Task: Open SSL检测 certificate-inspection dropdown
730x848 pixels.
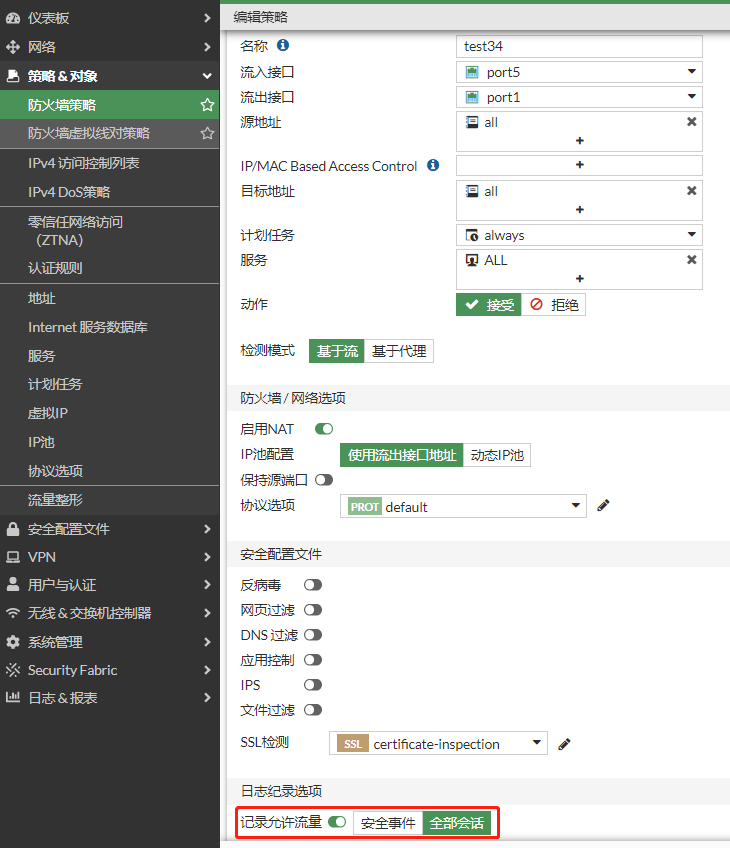Action: pyautogui.click(x=438, y=743)
